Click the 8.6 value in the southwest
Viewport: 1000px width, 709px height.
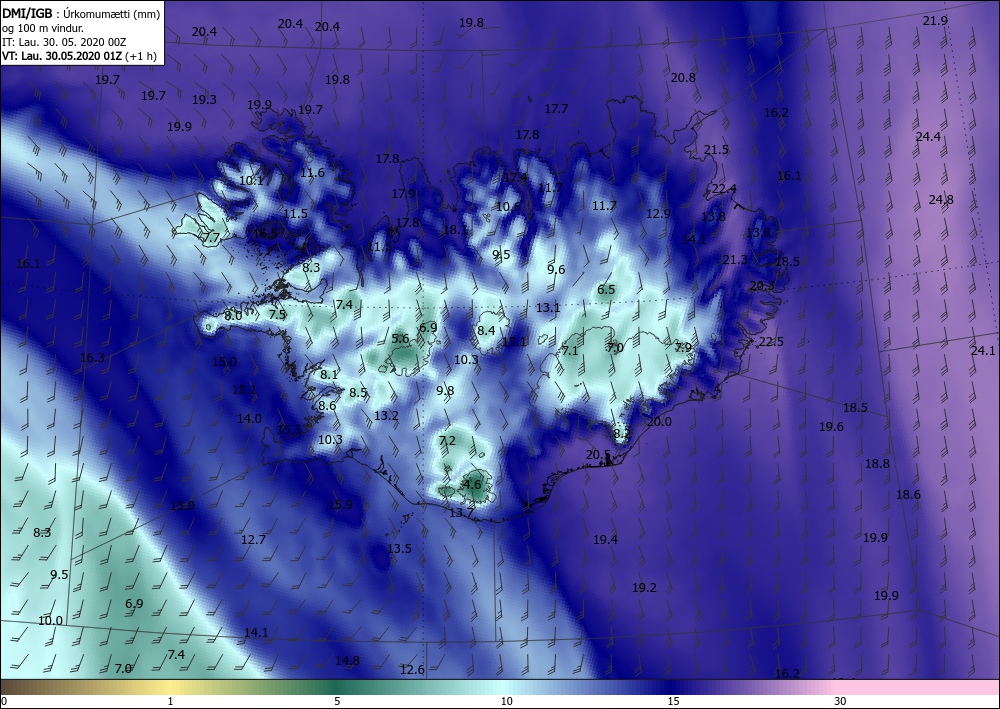327,406
